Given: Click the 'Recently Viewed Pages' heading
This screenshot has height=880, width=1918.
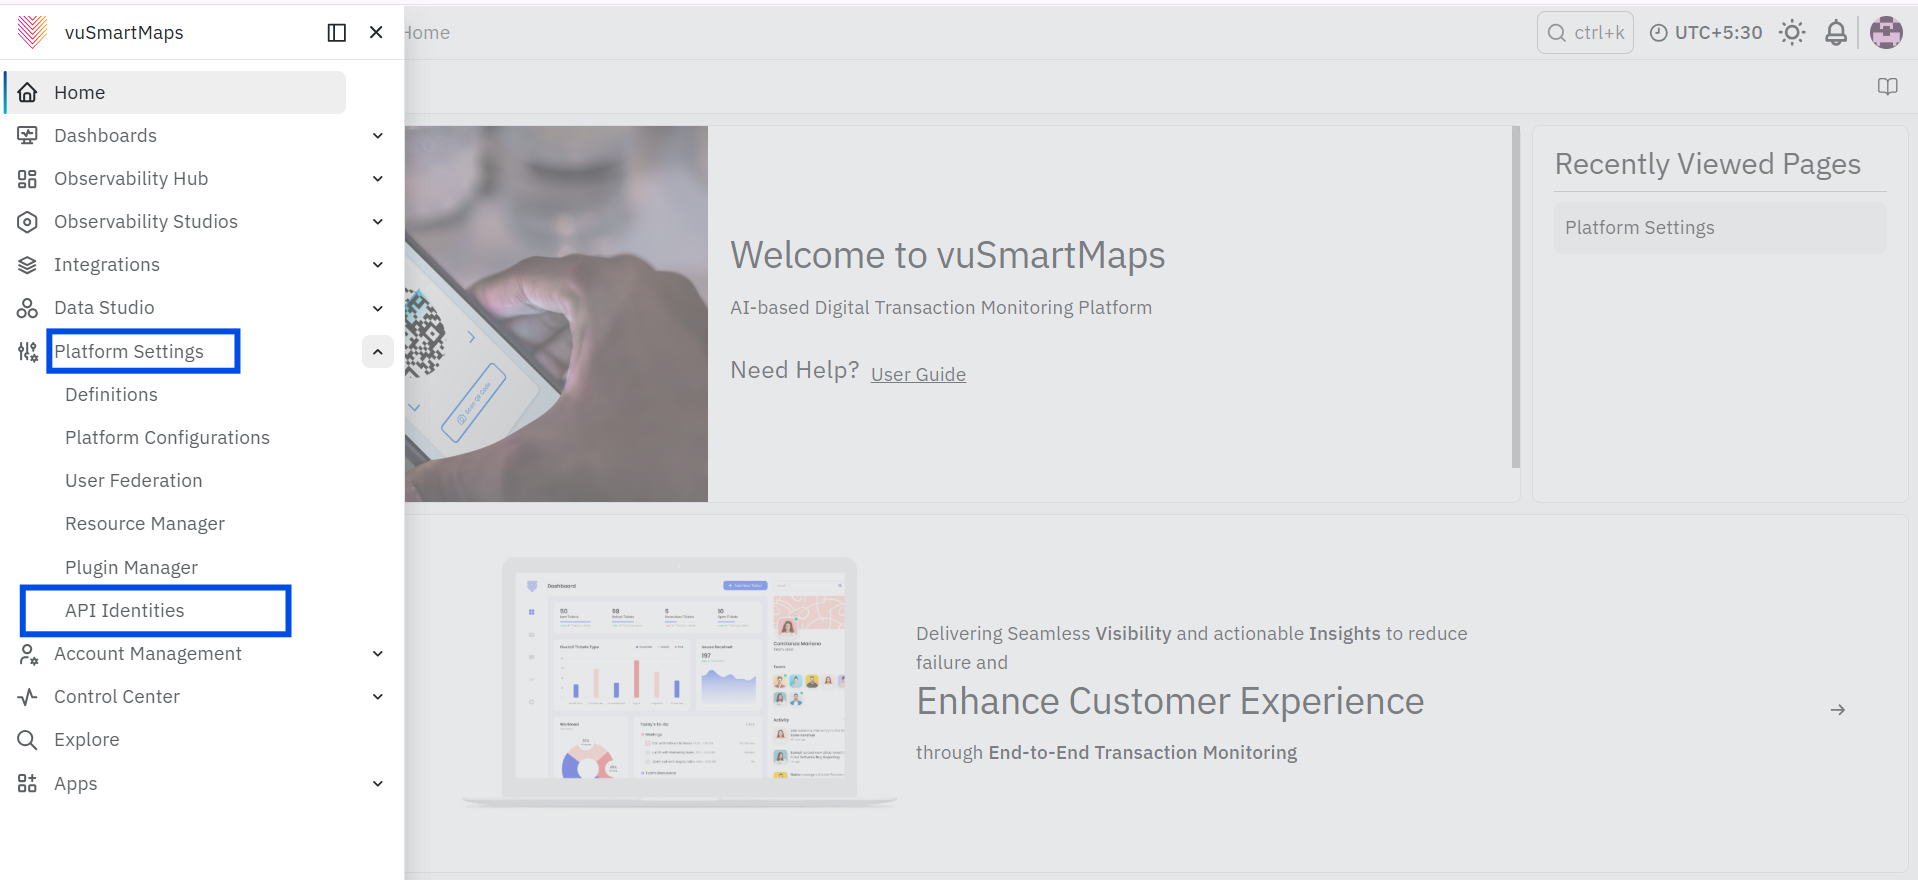Looking at the screenshot, I should click(x=1707, y=164).
